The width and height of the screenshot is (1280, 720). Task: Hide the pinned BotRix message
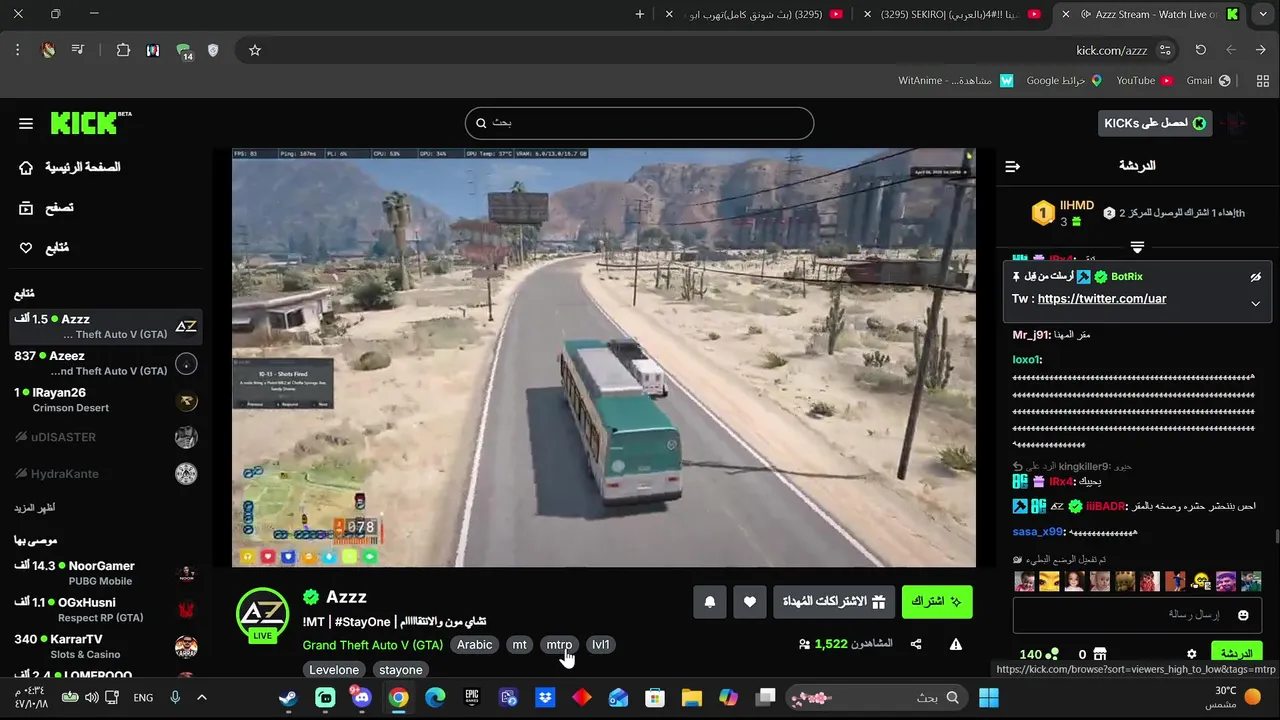(1256, 277)
